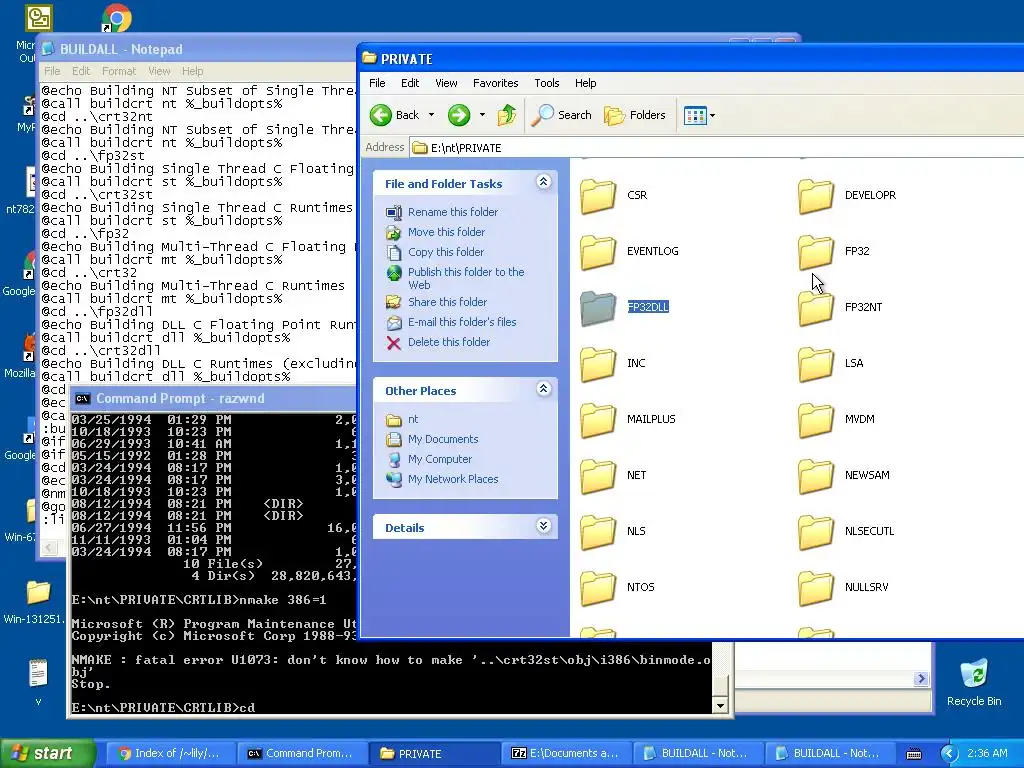1024x768 pixels.
Task: Go up one folder level icon
Action: (507, 115)
